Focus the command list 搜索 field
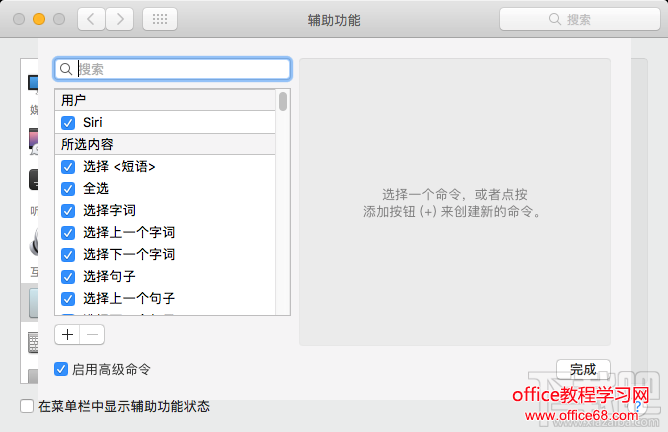668x432 pixels. coord(173,69)
